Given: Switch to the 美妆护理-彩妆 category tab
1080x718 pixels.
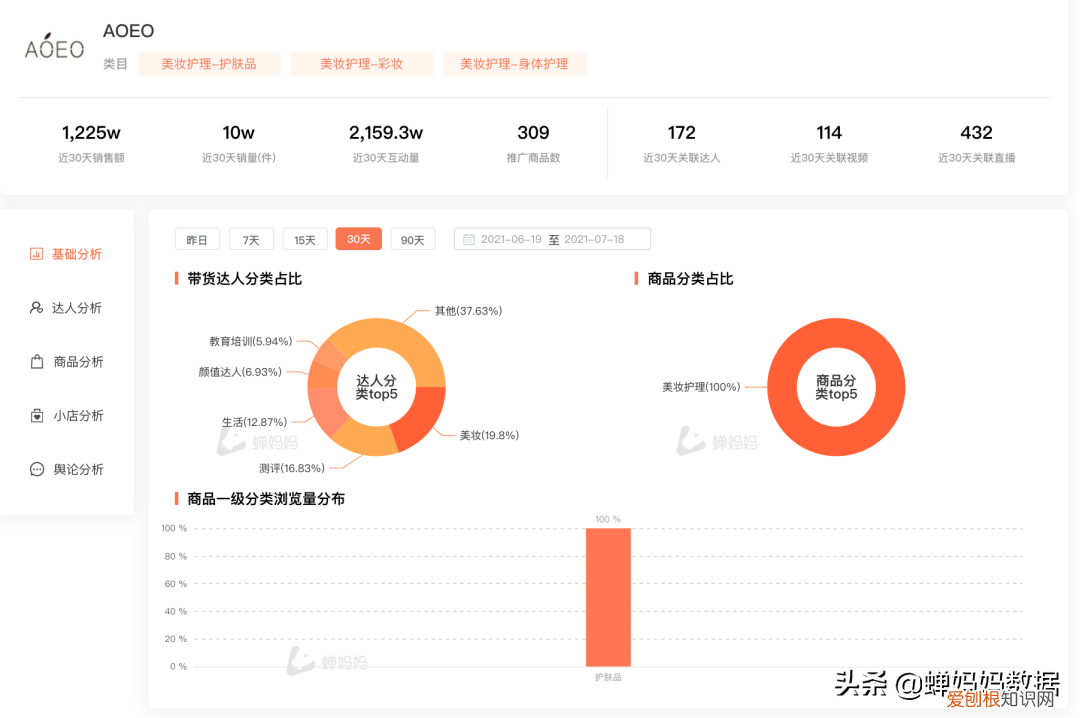Looking at the screenshot, I should click(x=361, y=63).
